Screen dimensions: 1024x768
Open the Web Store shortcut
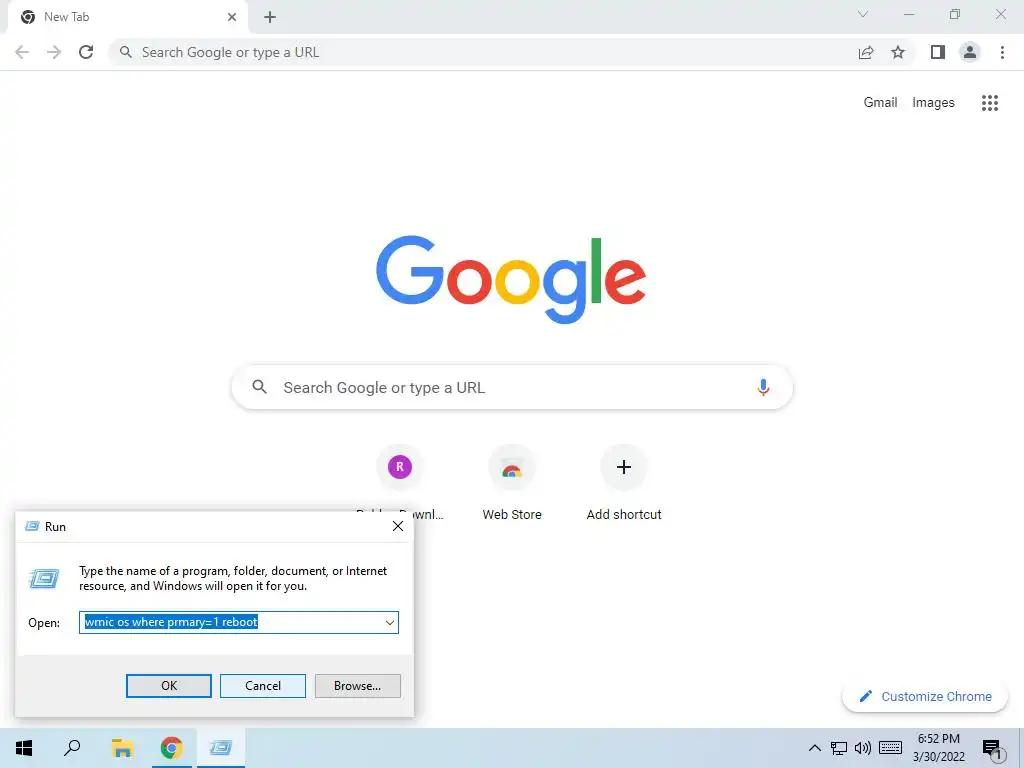[512, 483]
